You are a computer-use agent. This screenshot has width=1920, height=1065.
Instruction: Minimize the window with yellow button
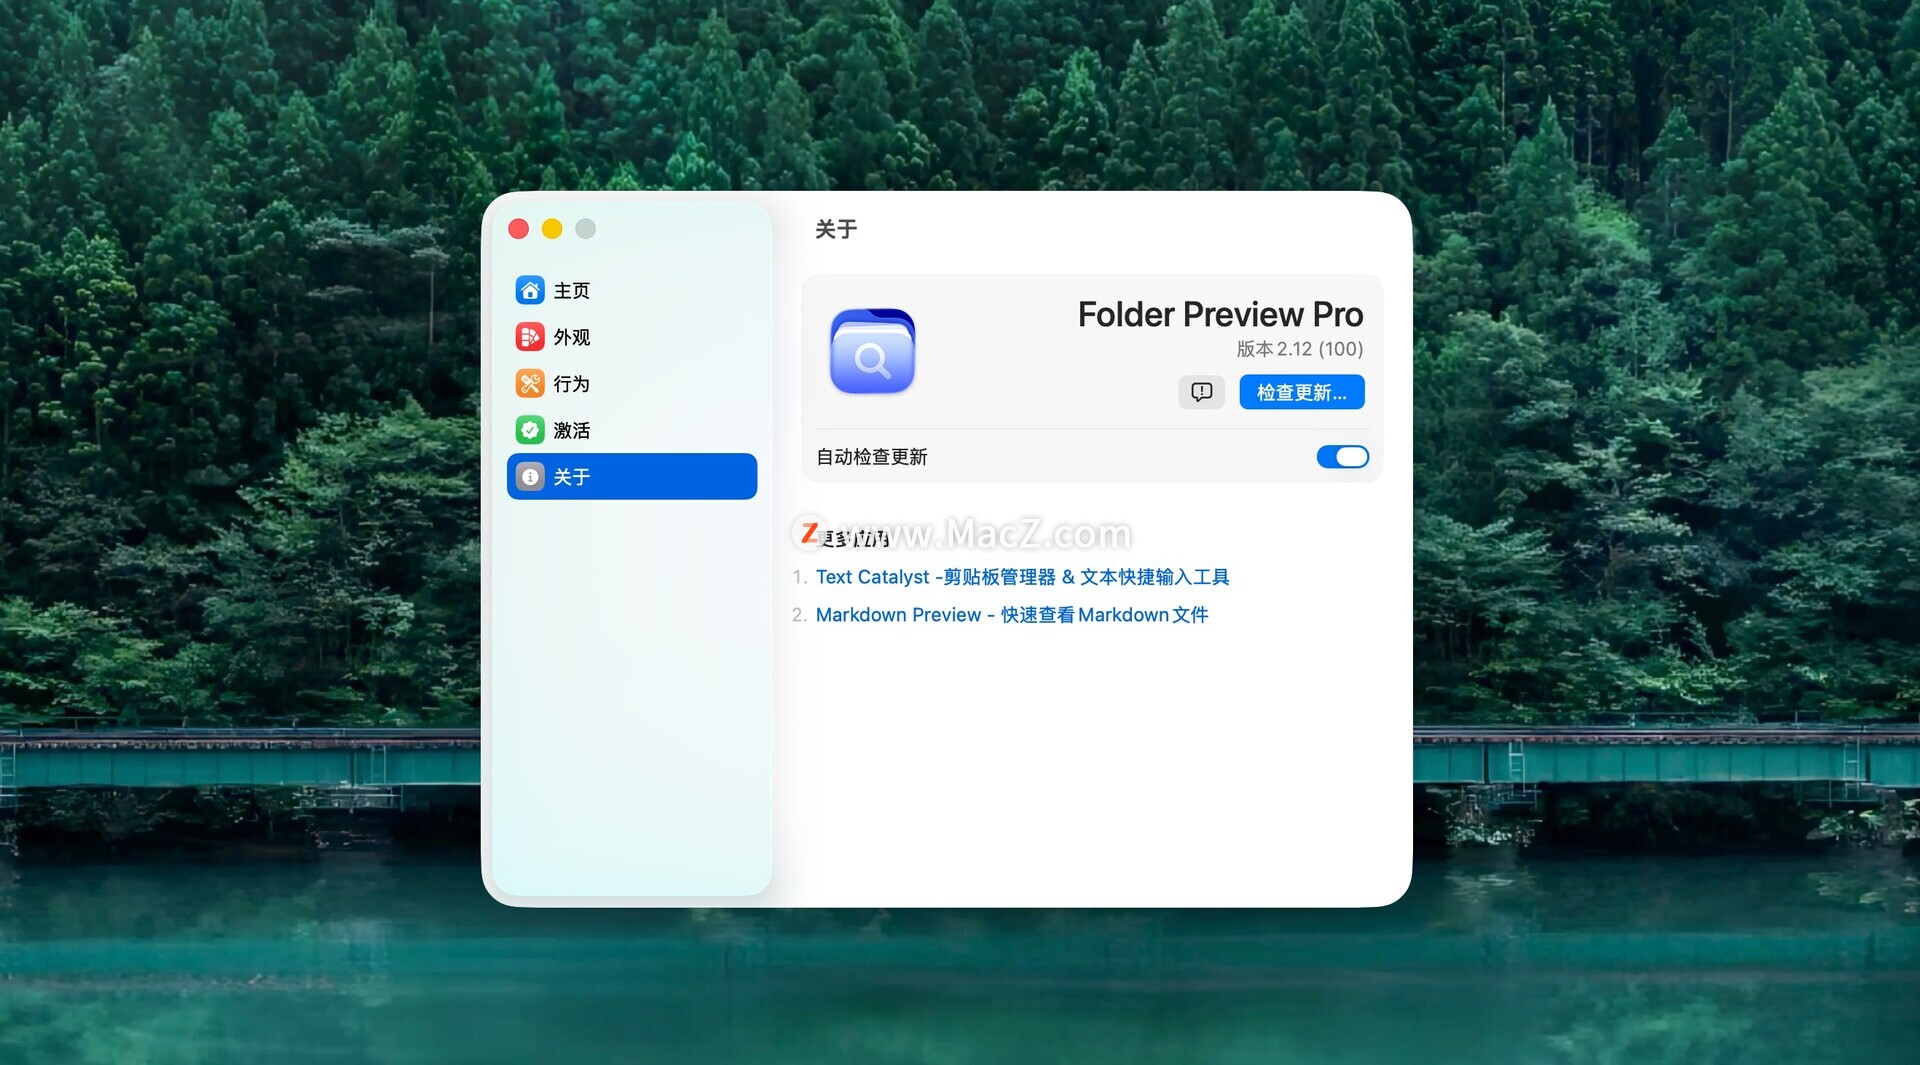point(552,229)
